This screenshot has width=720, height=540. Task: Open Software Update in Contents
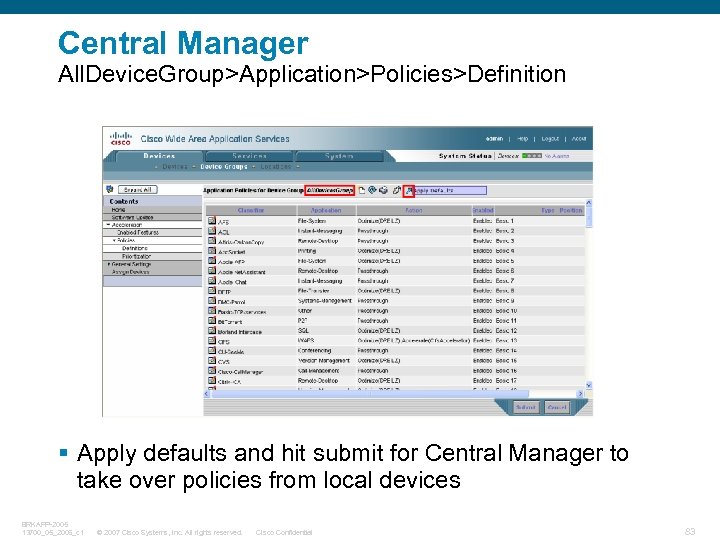[132, 217]
